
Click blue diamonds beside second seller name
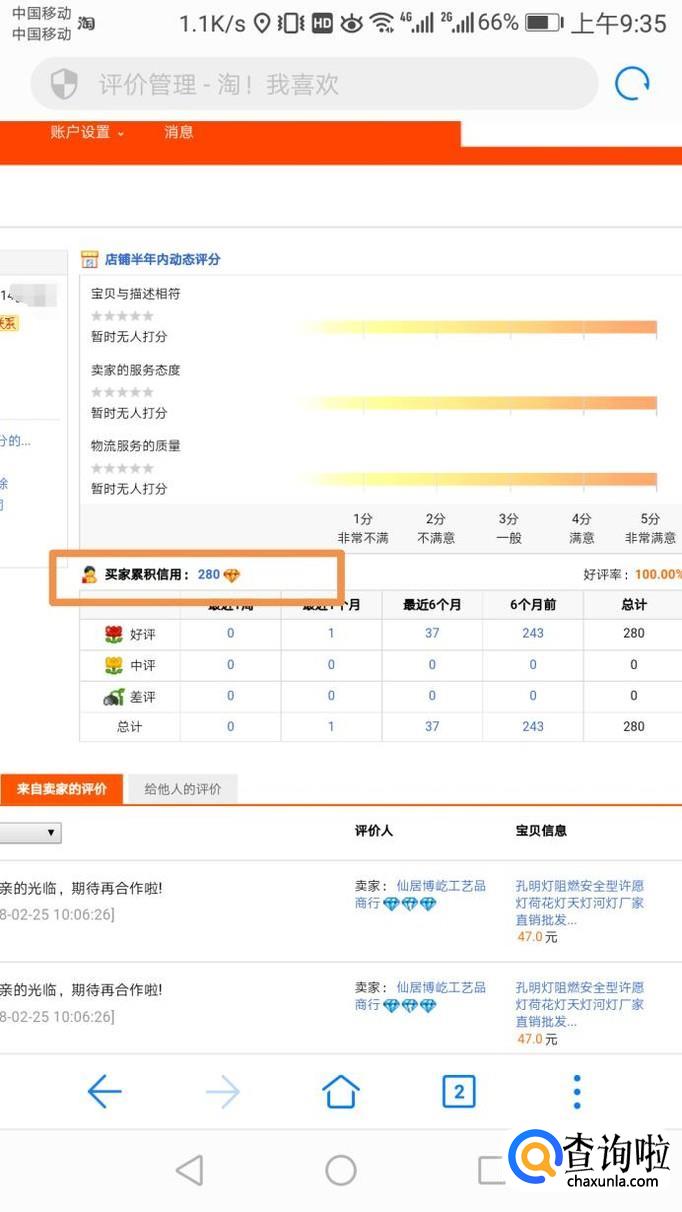point(410,1006)
